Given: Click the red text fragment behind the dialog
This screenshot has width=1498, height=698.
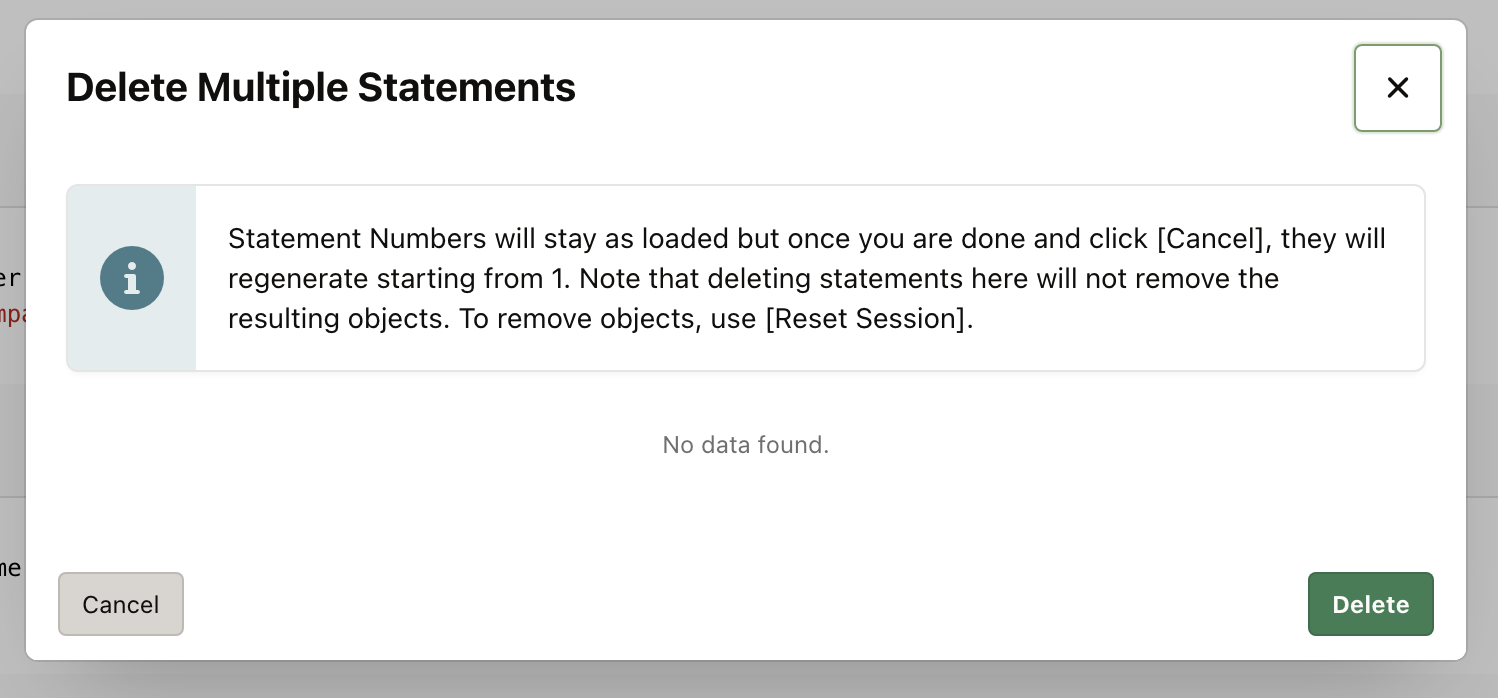Looking at the screenshot, I should click(x=11, y=315).
